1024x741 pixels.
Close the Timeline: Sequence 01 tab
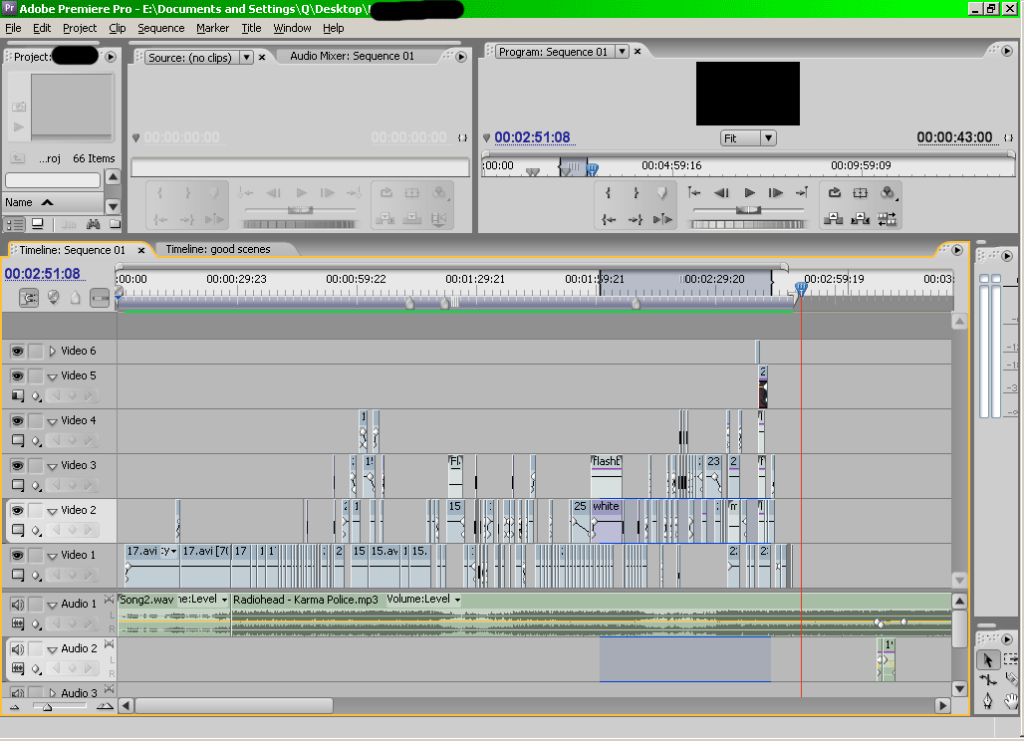(x=141, y=250)
